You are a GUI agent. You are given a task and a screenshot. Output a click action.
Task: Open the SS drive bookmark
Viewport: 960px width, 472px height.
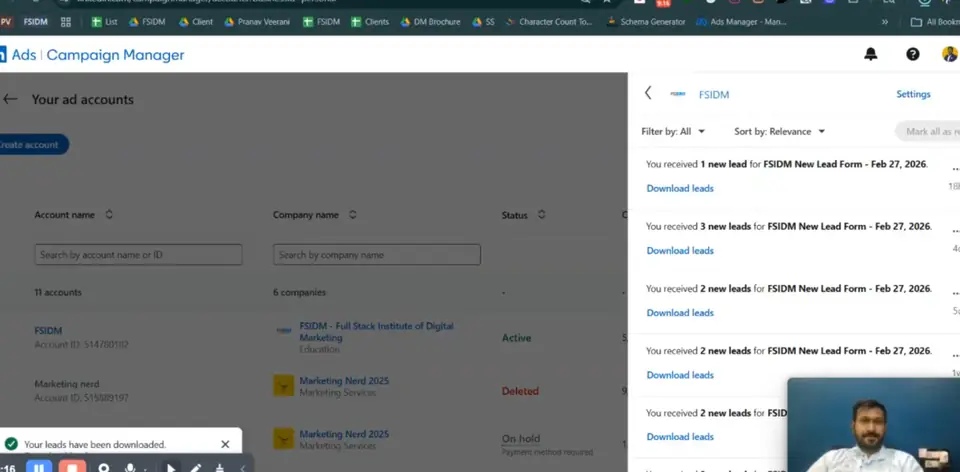click(x=483, y=22)
